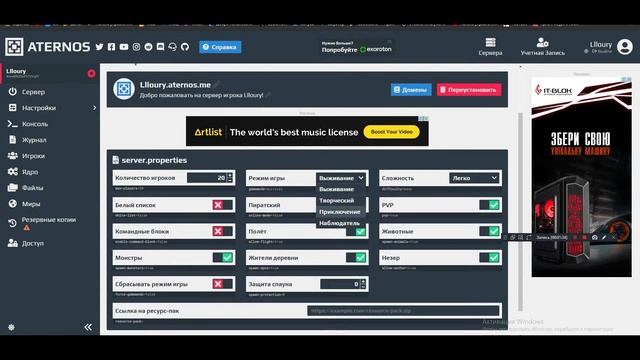640x360 pixels.
Task: Click the Домены button
Action: 411,90
